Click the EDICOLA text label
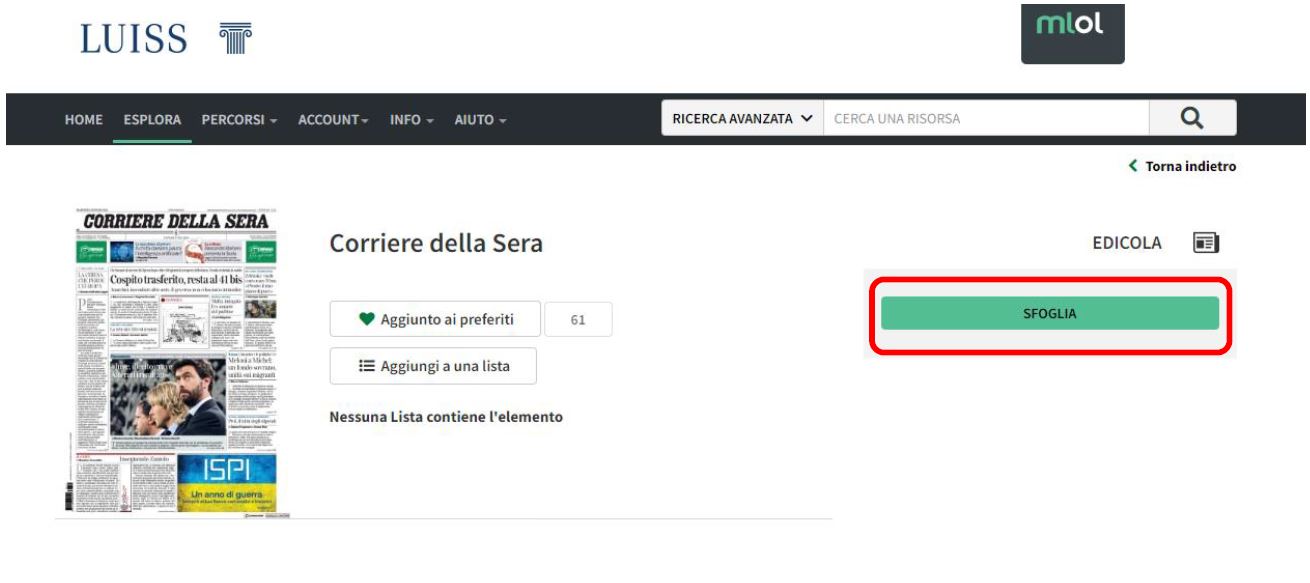 point(1127,243)
